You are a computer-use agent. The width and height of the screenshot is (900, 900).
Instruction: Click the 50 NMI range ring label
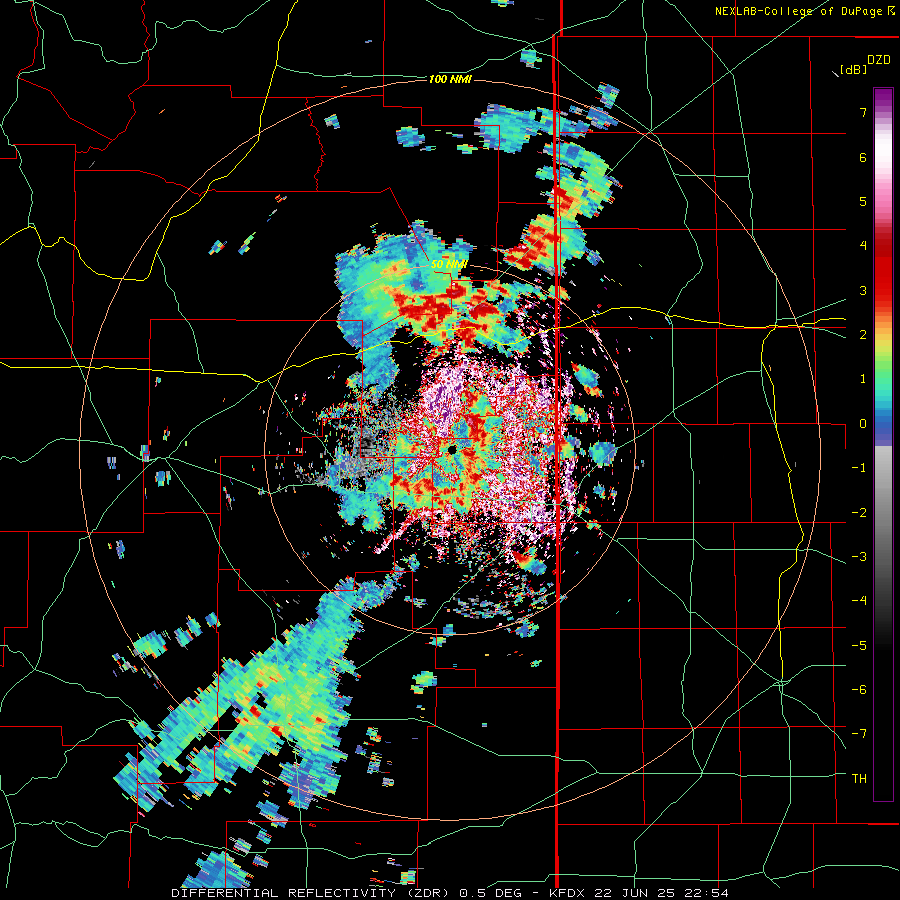[x=449, y=265]
